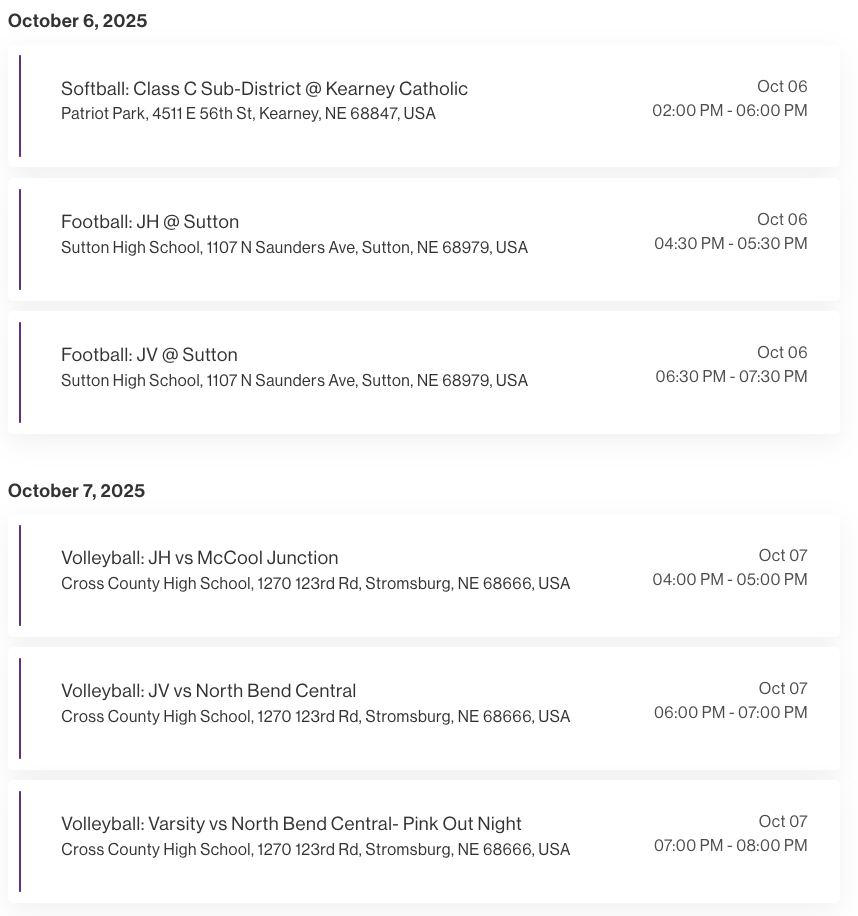Image resolution: width=858 pixels, height=916 pixels.
Task: Click the 07:00 PM - 08:00 PM time
Action: [x=730, y=846]
